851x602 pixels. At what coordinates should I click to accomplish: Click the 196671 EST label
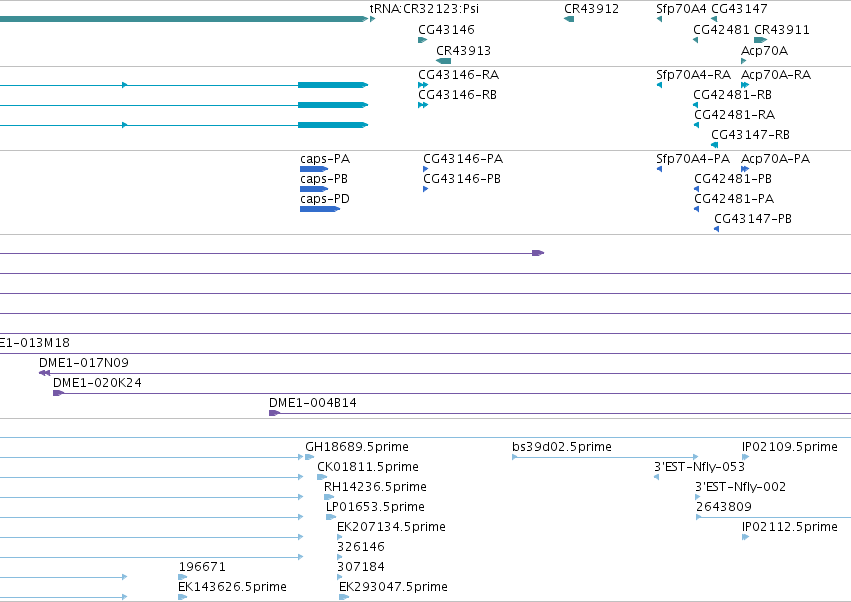click(x=202, y=567)
